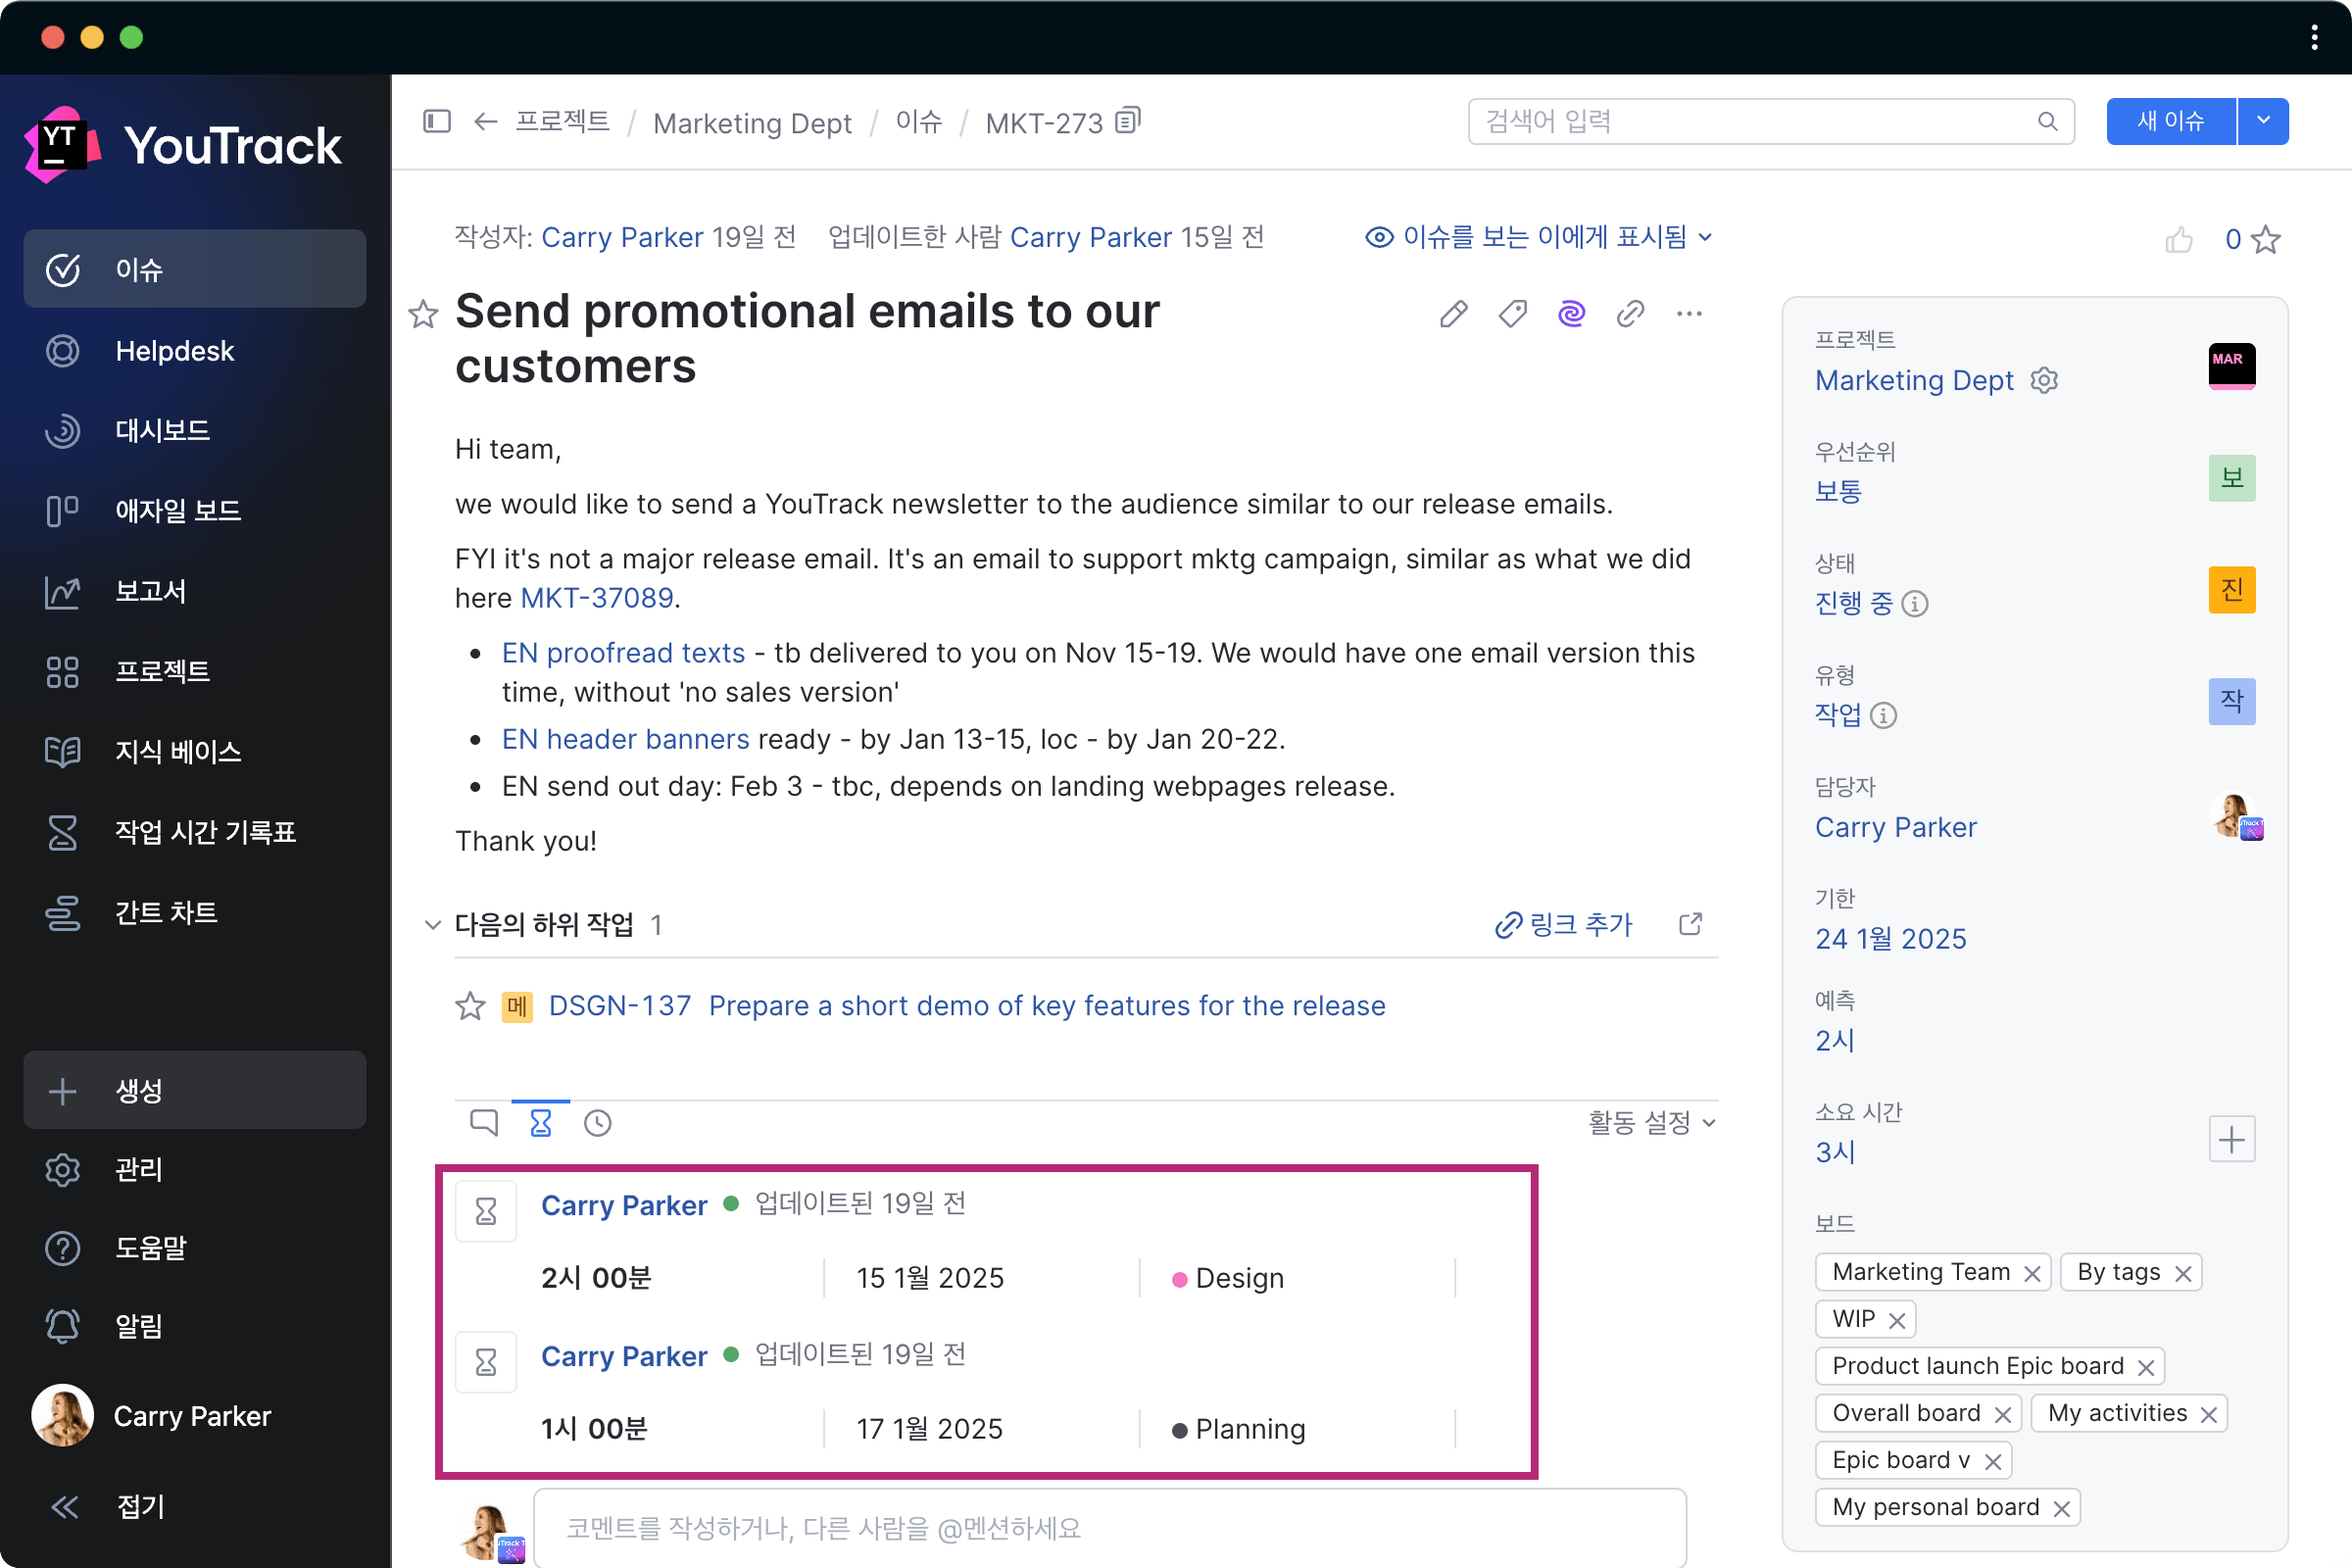Star the issue title to watch it
The width and height of the screenshot is (2352, 1568).
423,314
